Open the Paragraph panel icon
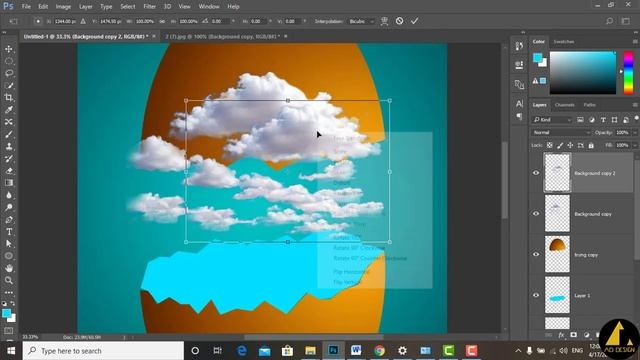Screen dimensions: 640x360 tap(519, 117)
